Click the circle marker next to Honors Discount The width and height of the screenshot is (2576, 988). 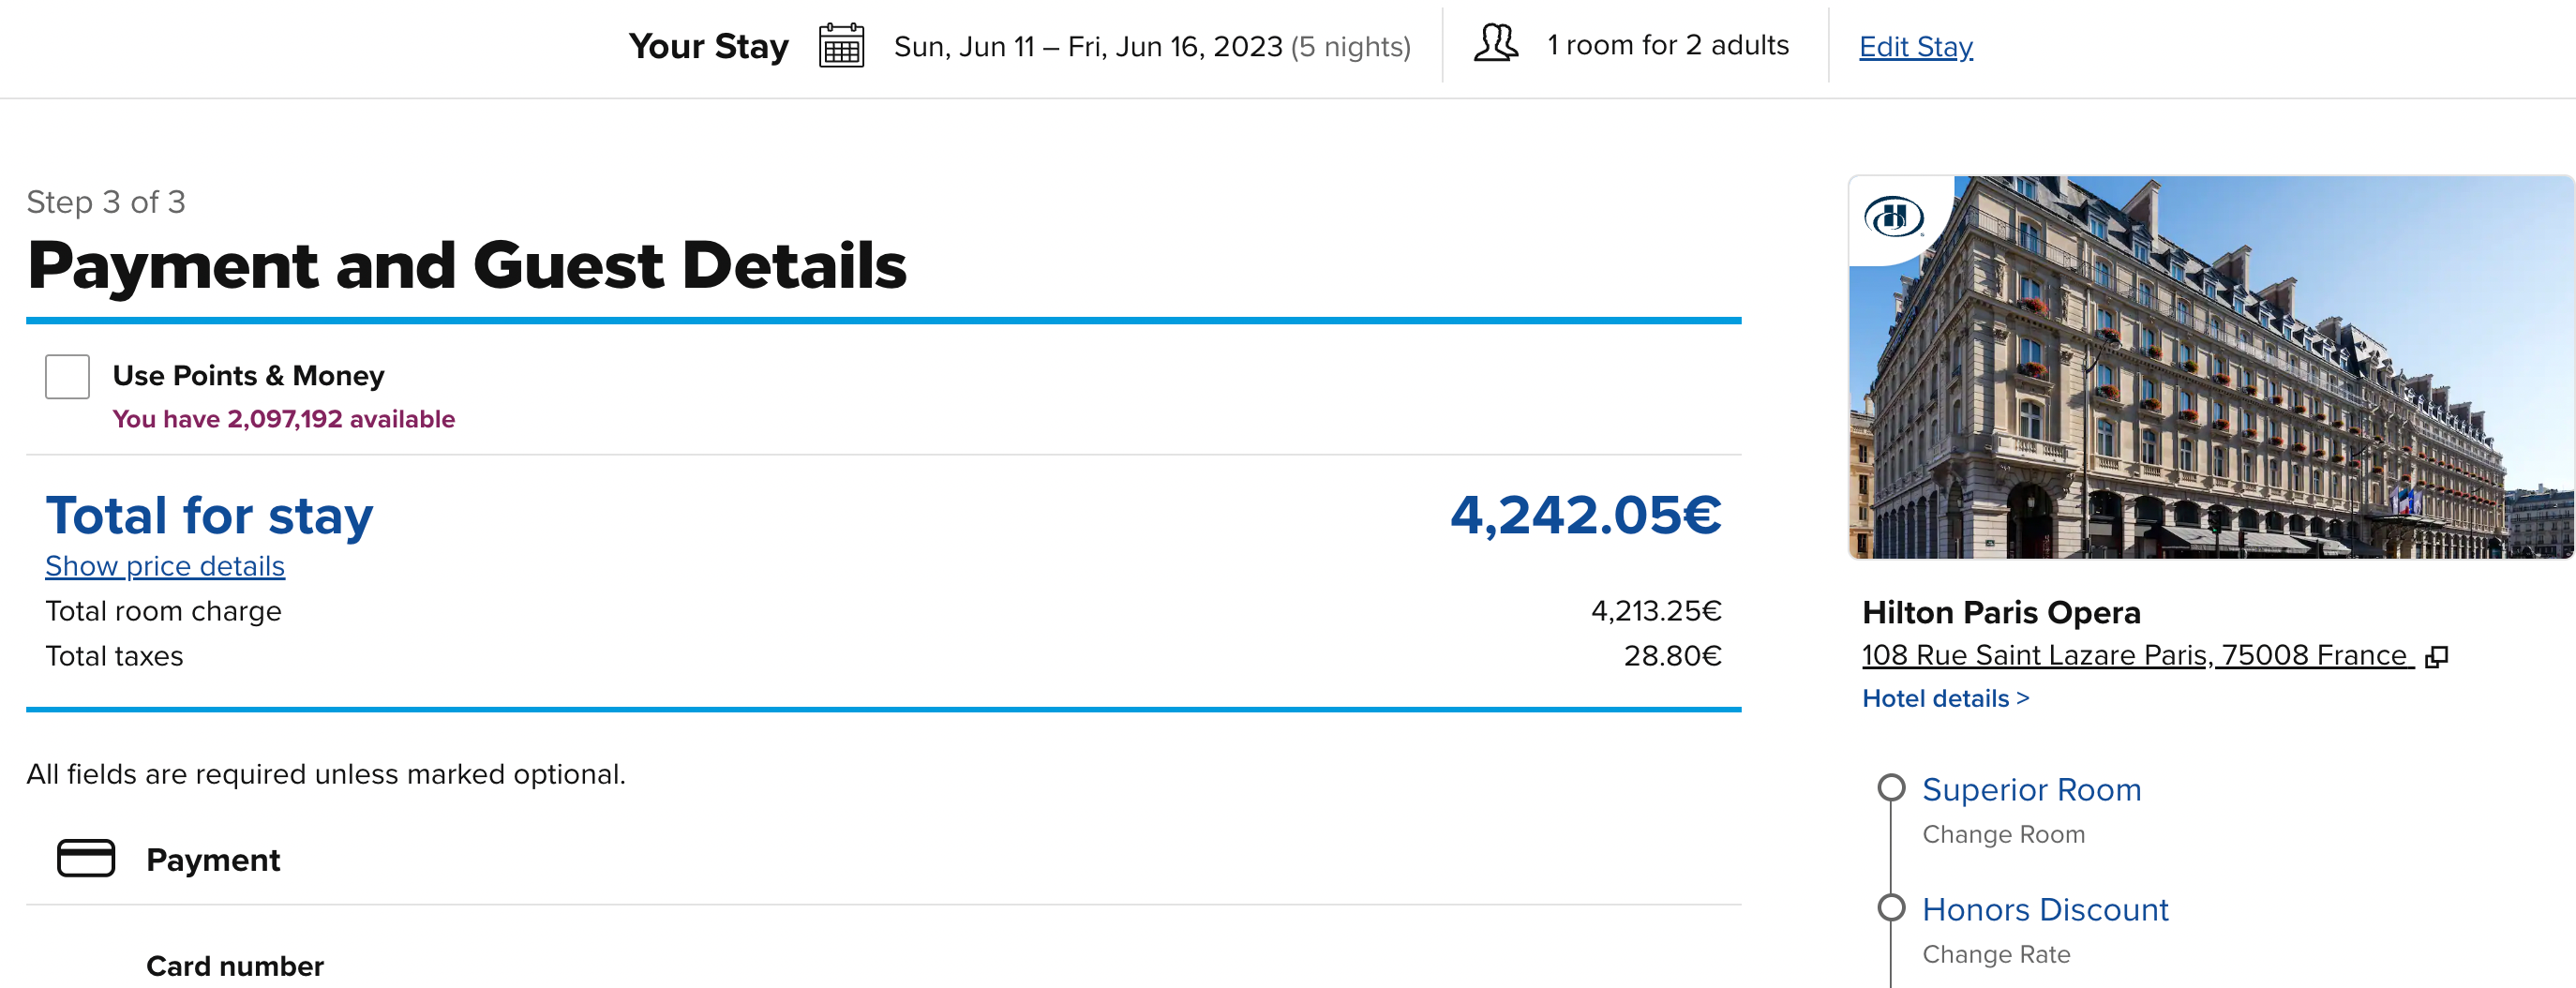1890,908
